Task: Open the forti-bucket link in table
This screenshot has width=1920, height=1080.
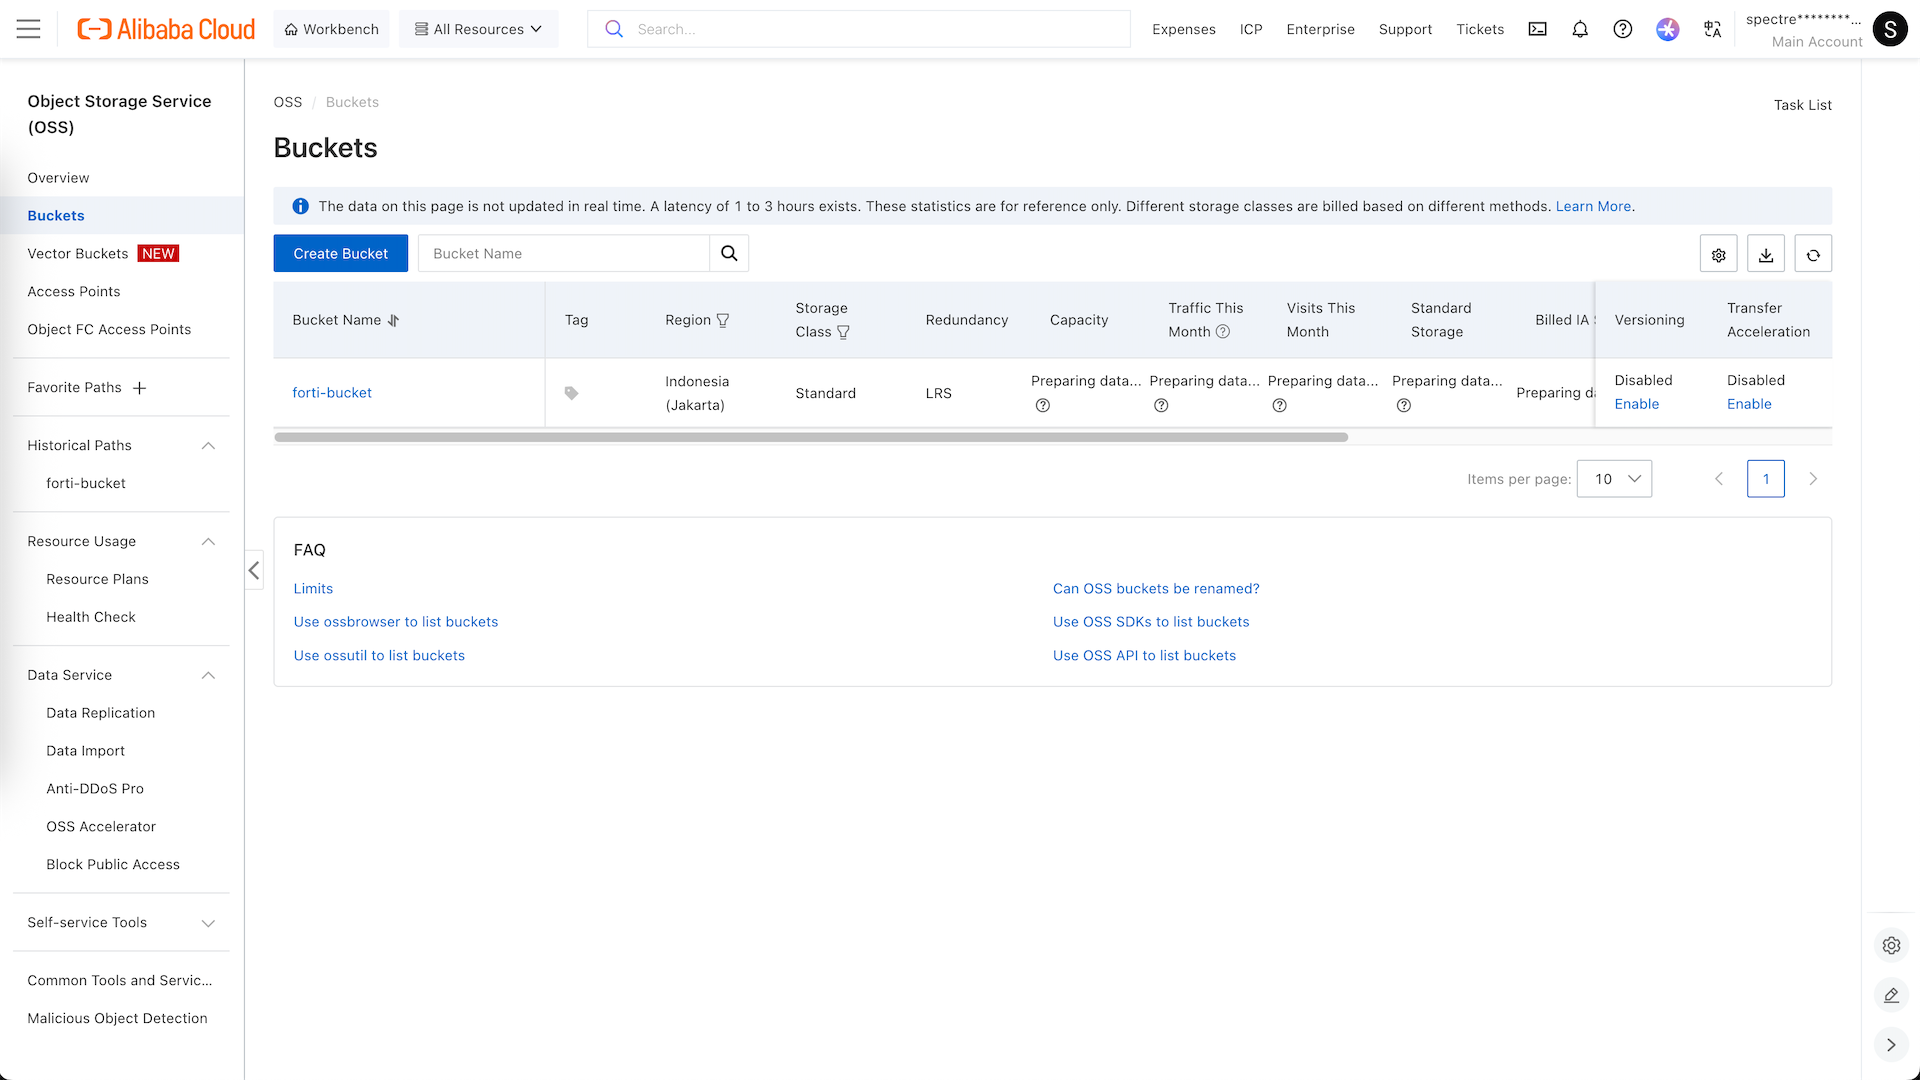Action: 332,393
